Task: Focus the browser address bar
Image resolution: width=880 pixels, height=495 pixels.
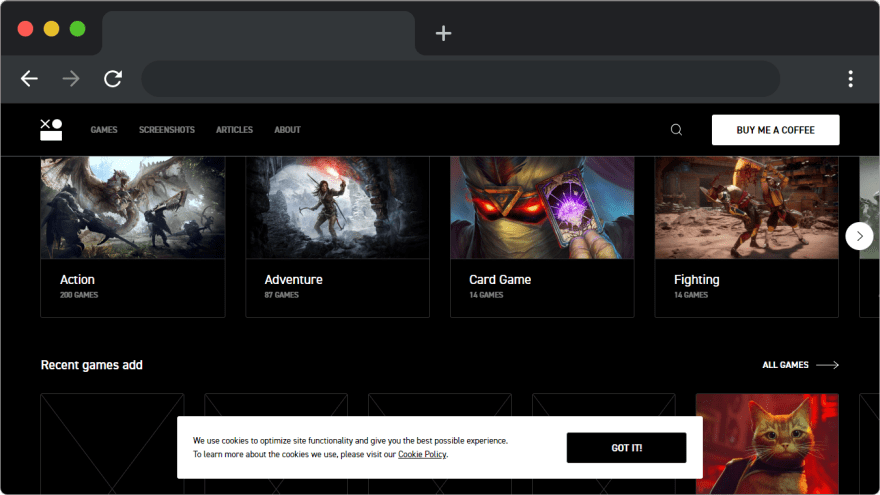Action: coord(460,79)
